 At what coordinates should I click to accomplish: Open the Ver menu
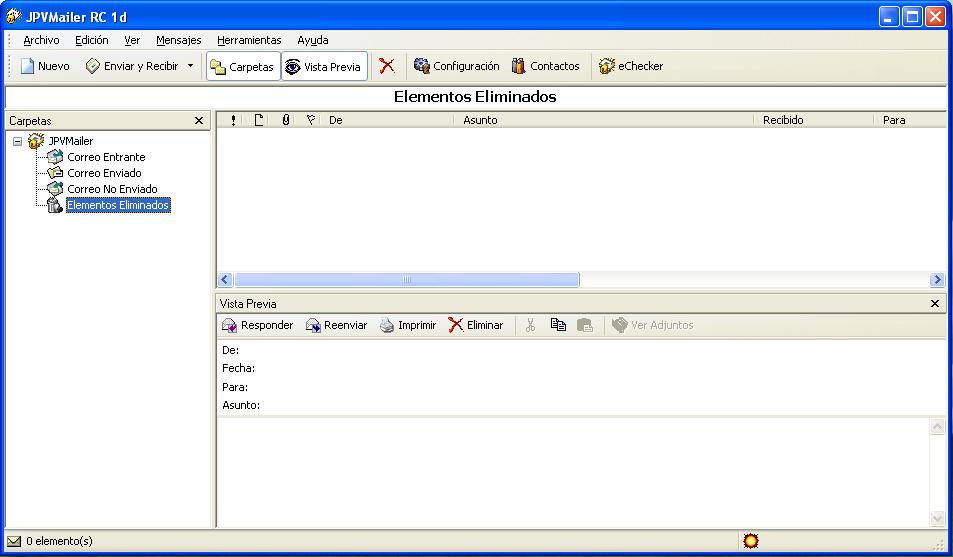[132, 40]
